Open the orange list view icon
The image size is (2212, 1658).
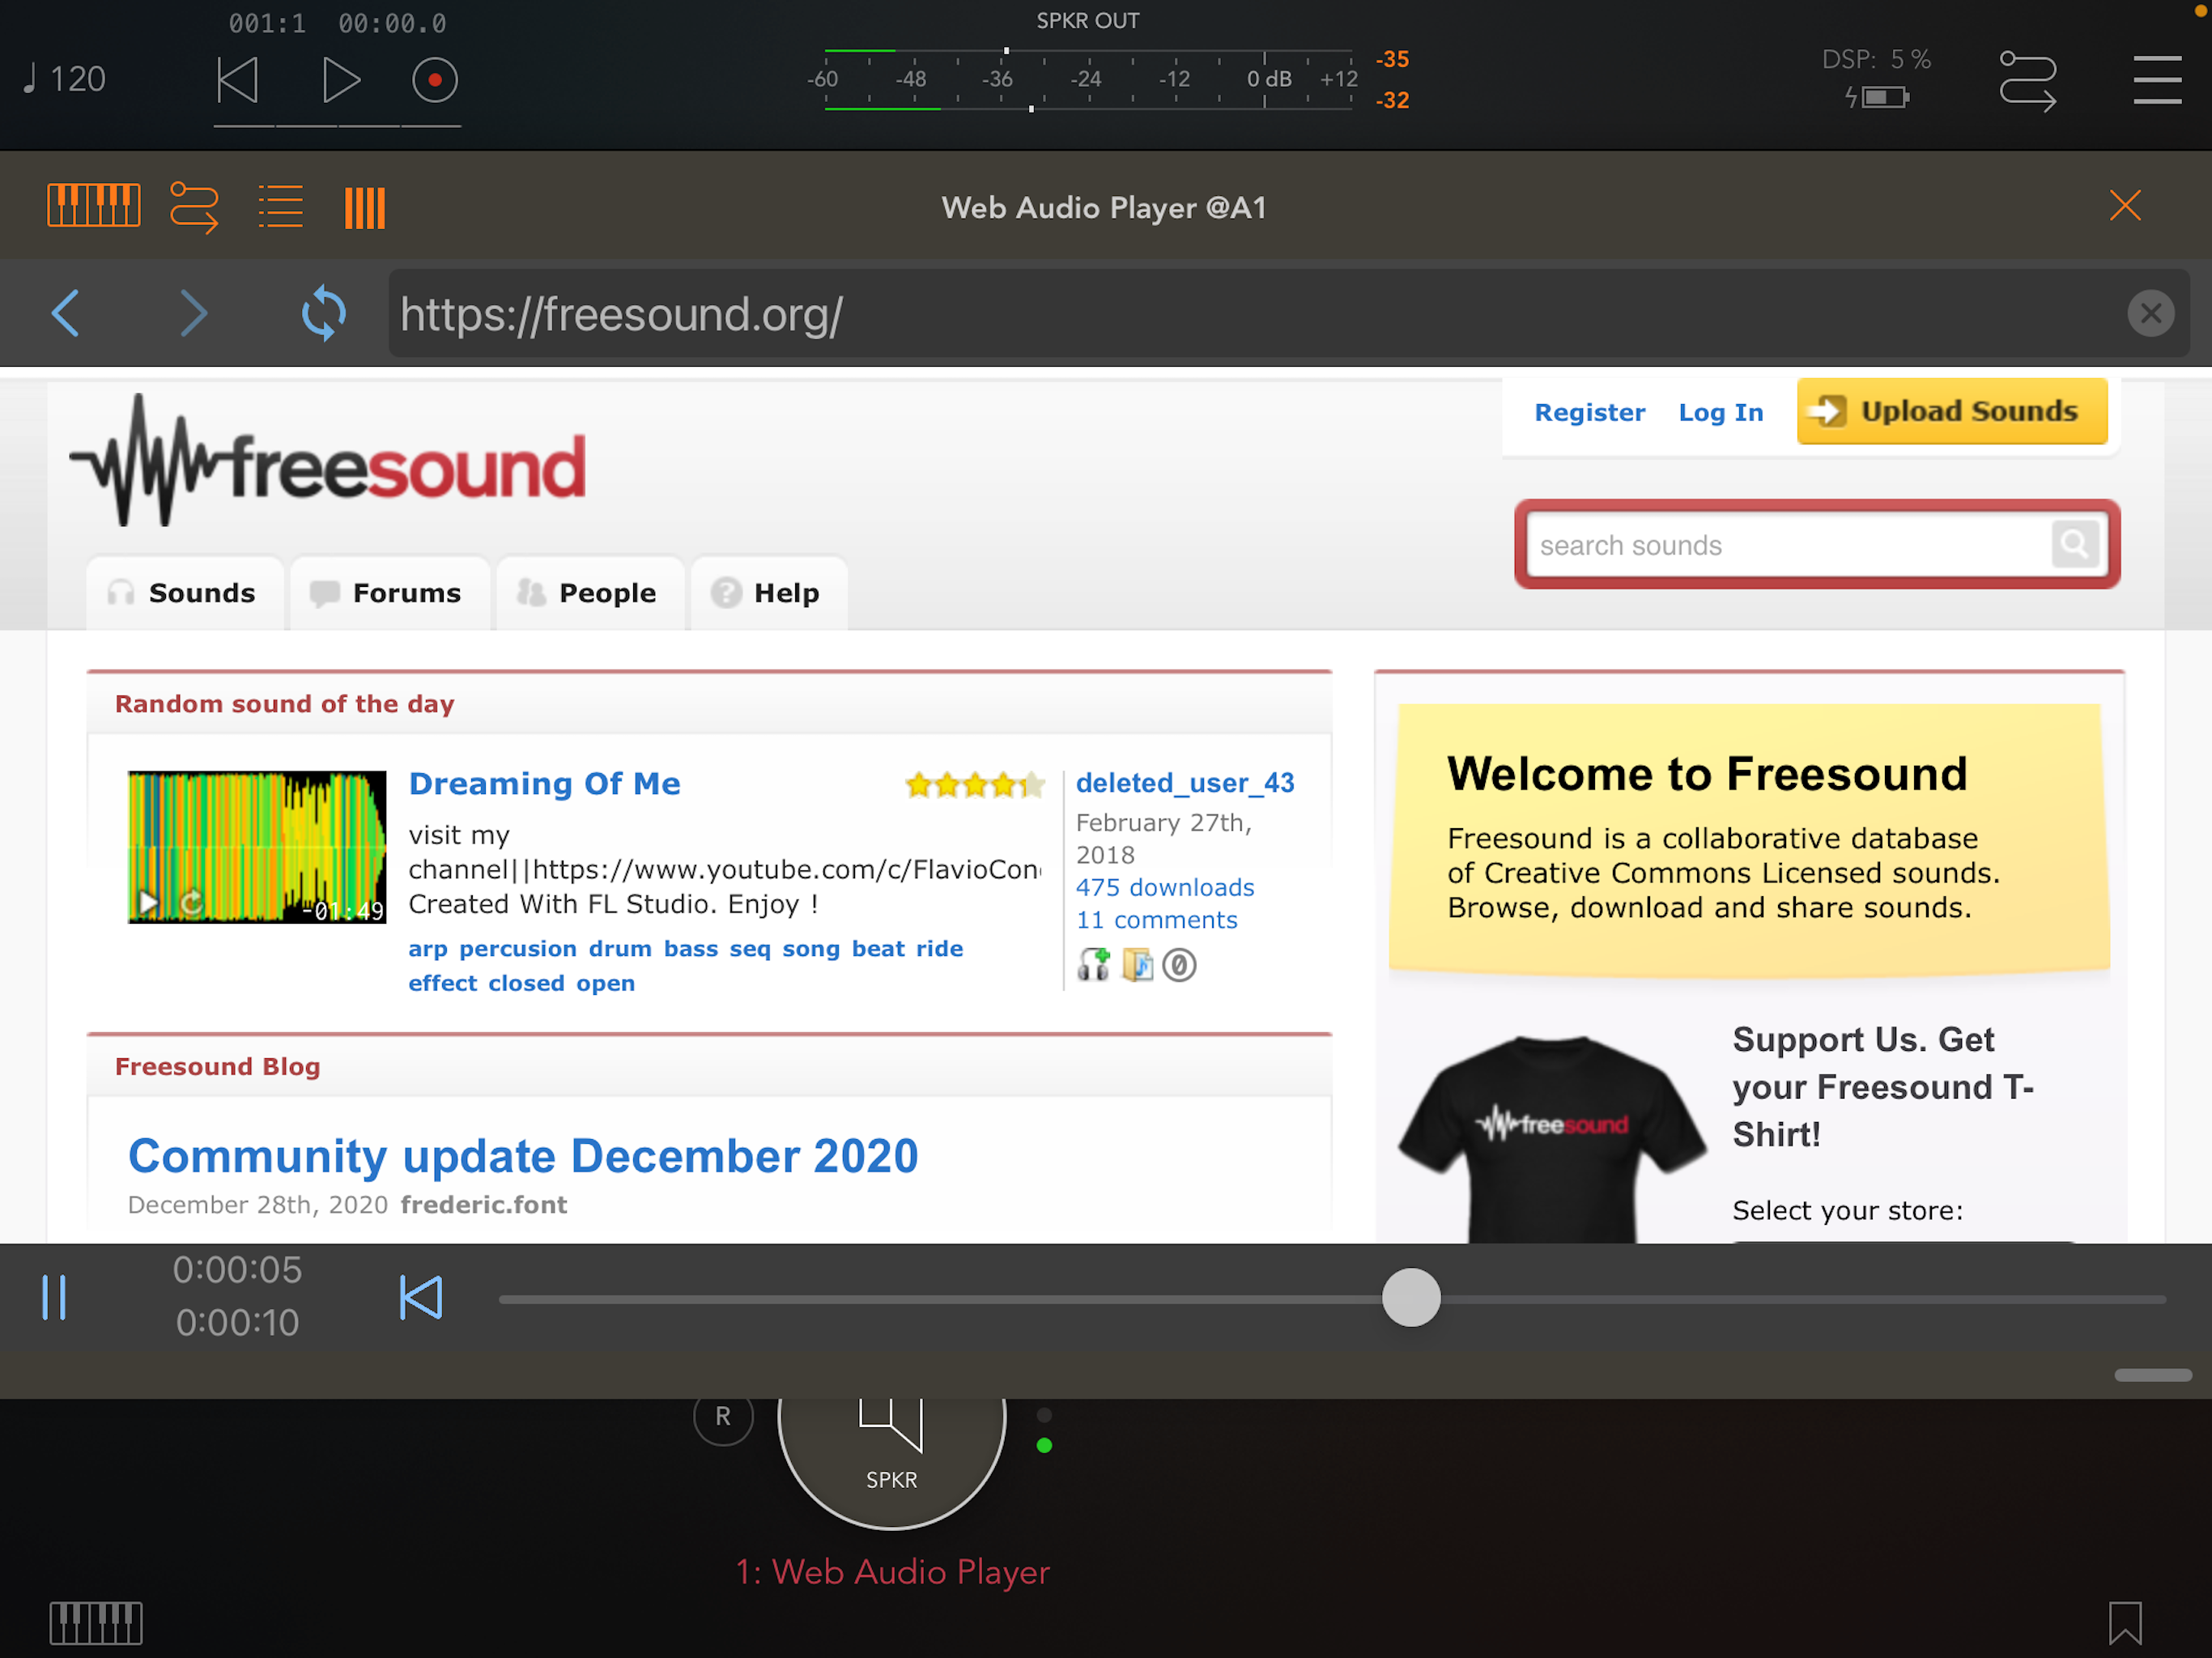[280, 207]
